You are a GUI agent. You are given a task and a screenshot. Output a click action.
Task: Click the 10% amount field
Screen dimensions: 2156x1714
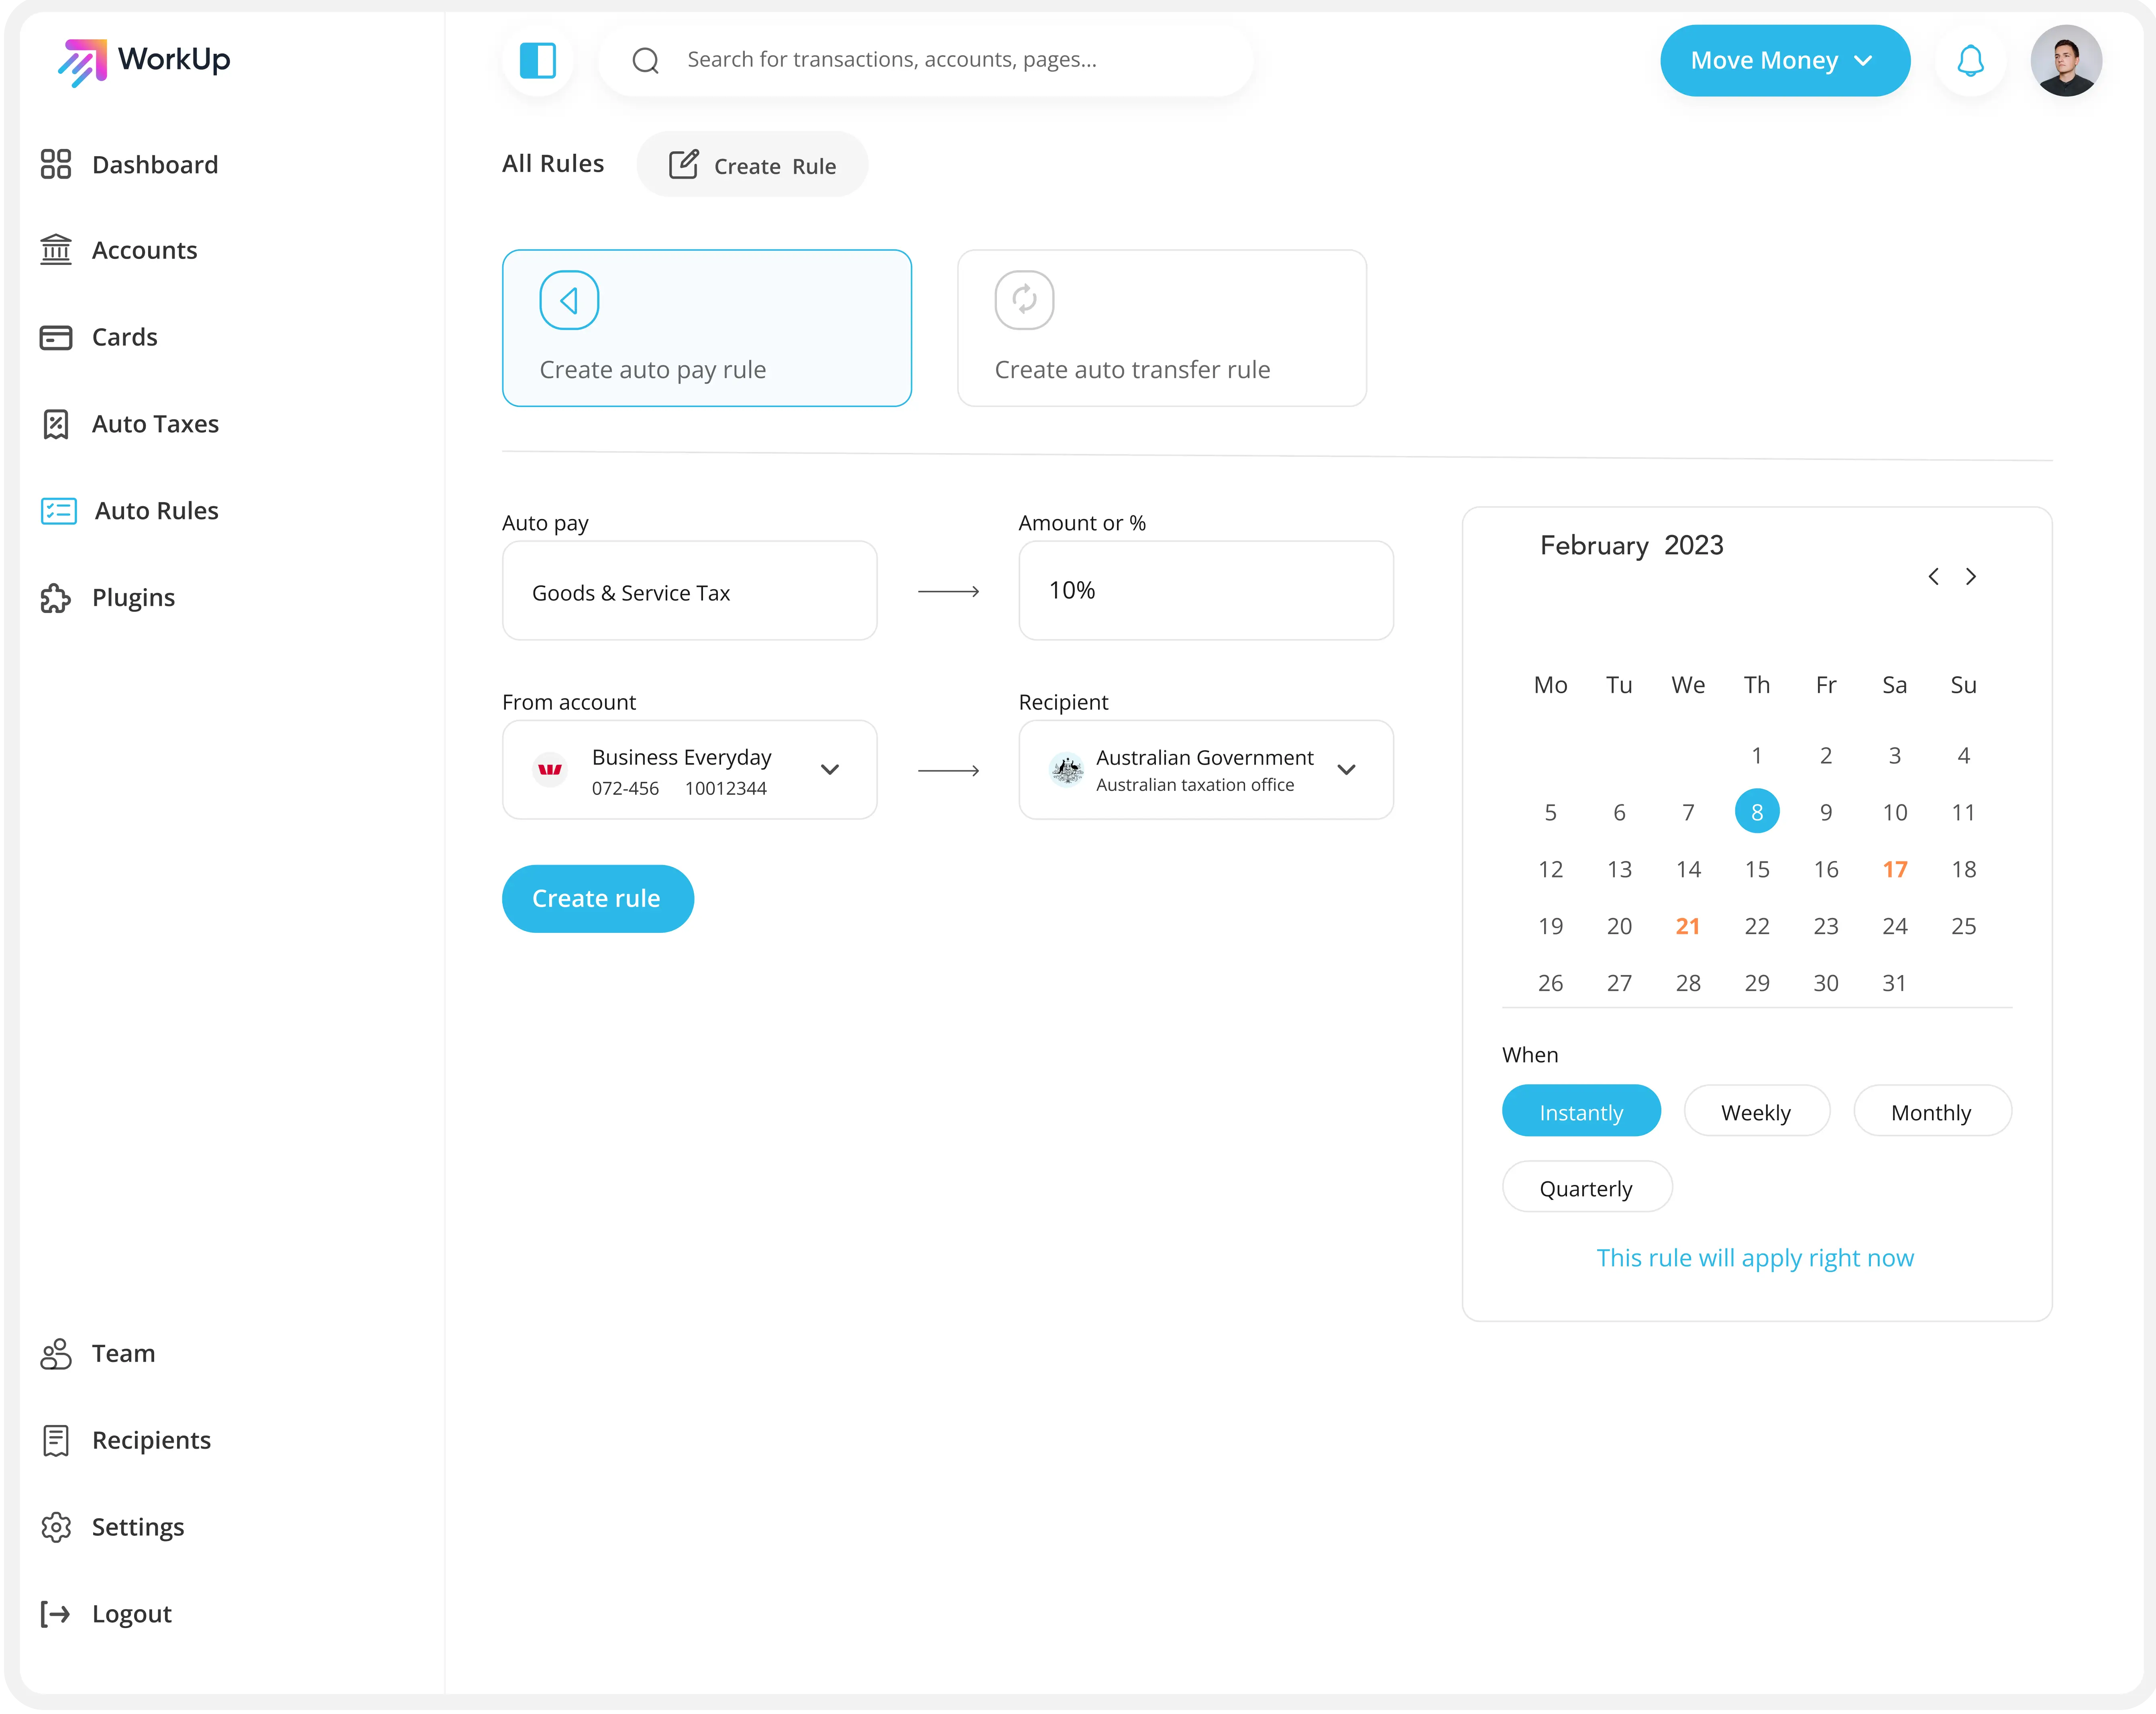(1206, 590)
